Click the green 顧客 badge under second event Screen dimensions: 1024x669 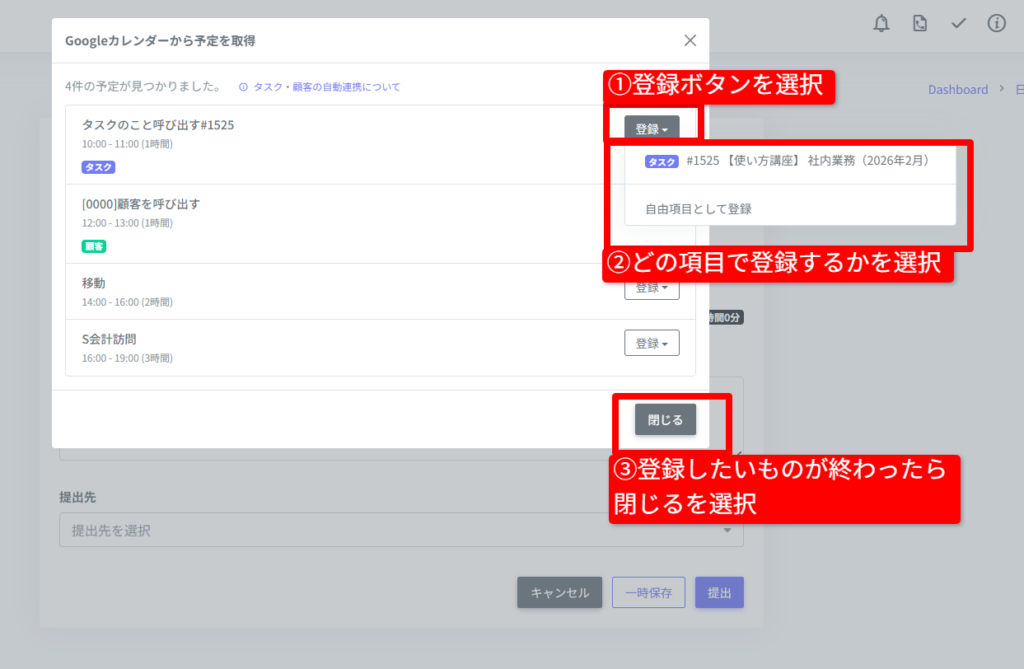click(x=94, y=246)
